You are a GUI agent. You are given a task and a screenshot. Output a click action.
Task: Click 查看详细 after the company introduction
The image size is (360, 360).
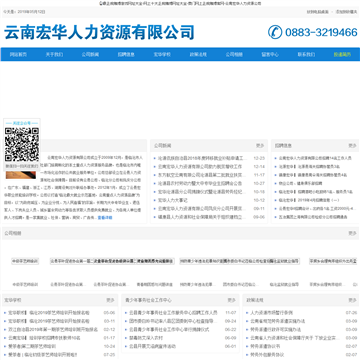105,218
